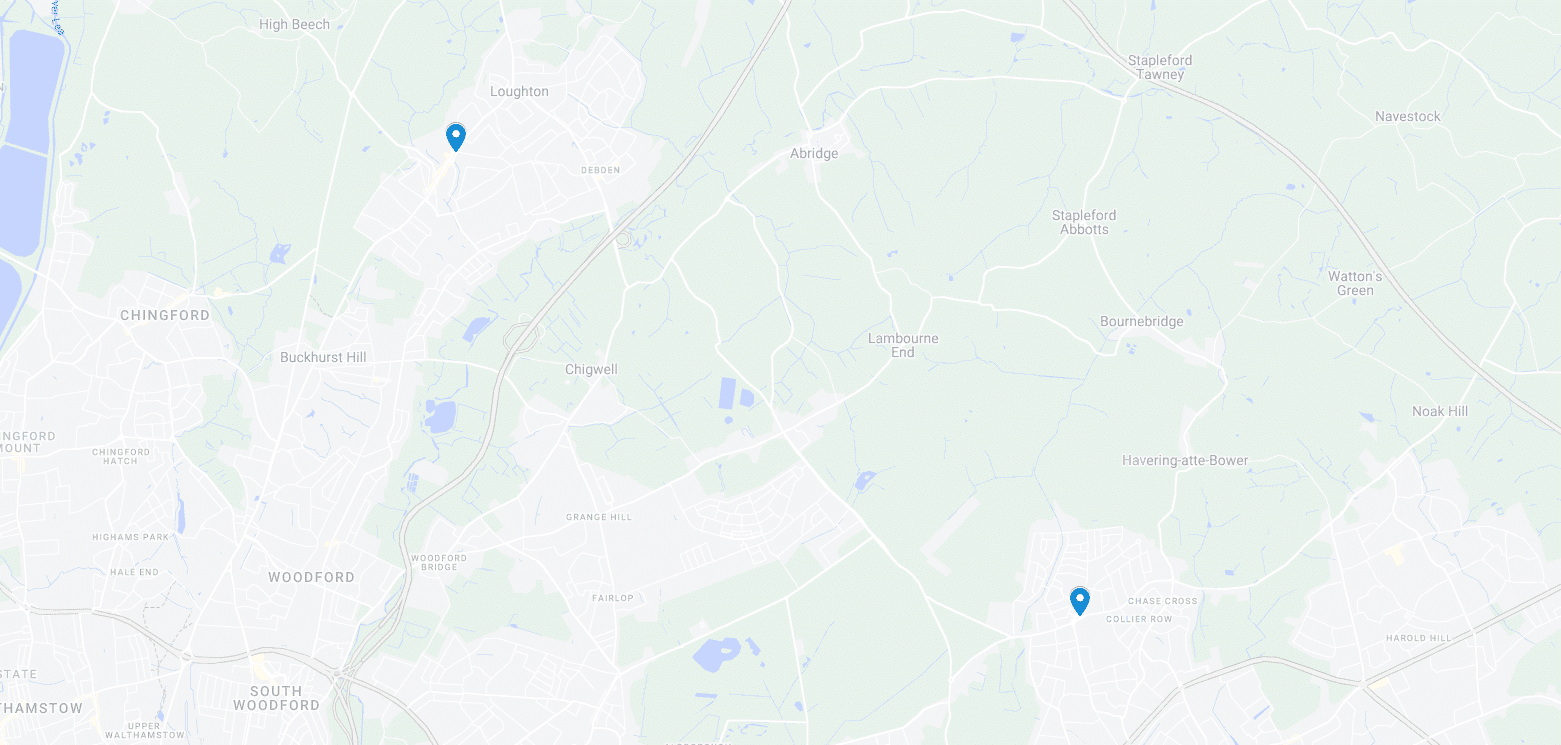Viewport: 1561px width, 745px height.
Task: Click the Stapleford Tawney label
Action: click(1160, 67)
